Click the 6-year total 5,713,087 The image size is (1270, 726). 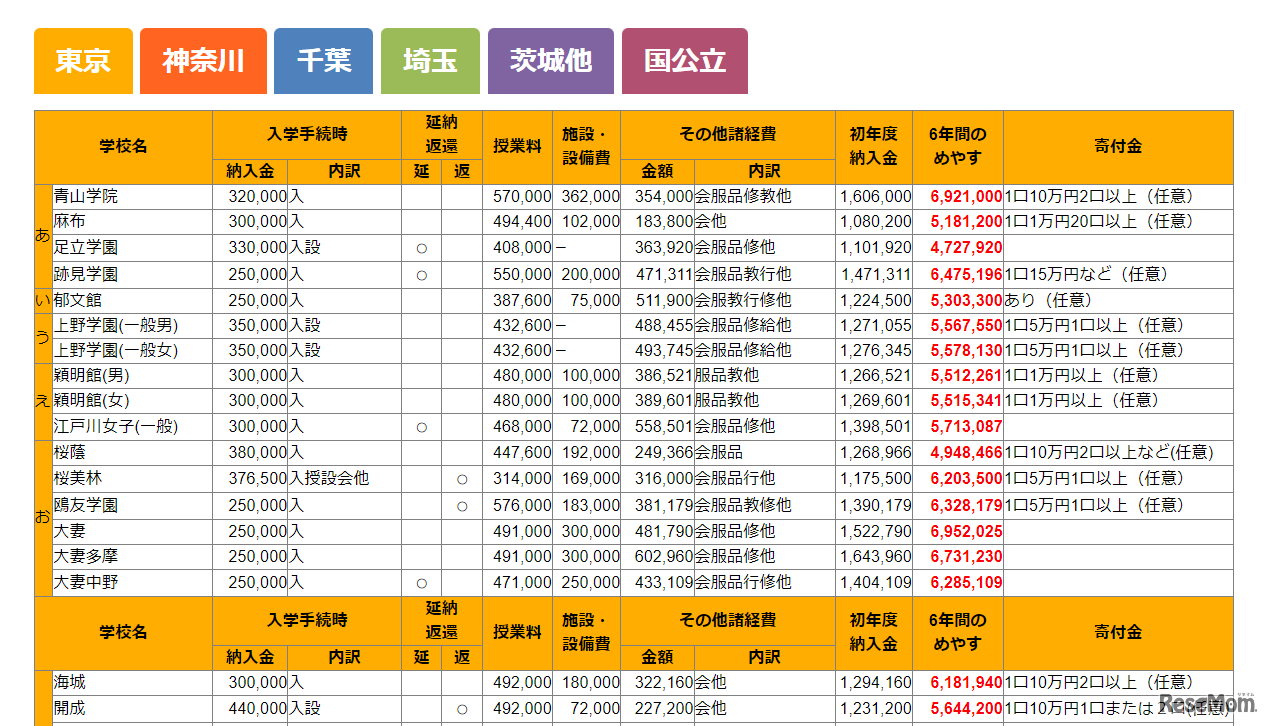[966, 426]
